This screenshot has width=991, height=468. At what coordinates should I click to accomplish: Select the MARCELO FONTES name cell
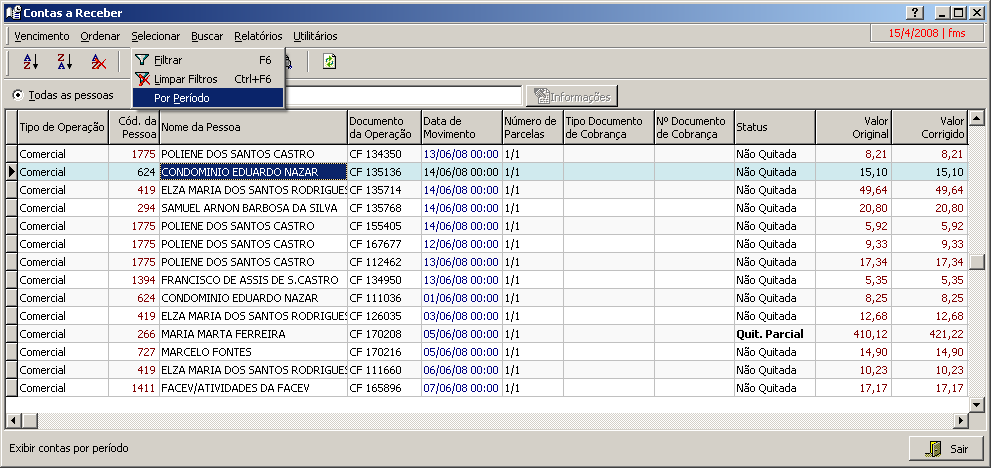coord(253,352)
